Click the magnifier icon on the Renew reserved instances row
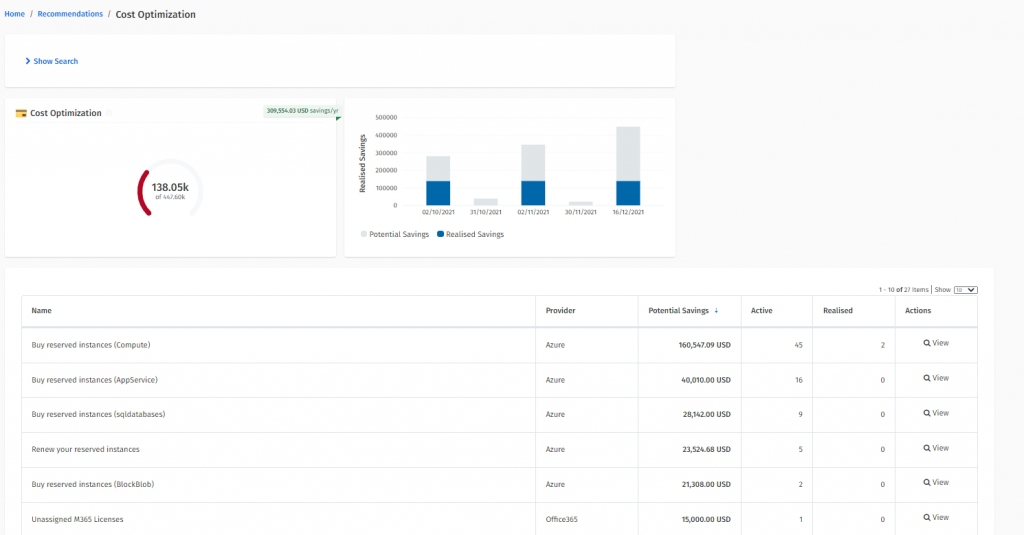The image size is (1024, 535). (927, 448)
